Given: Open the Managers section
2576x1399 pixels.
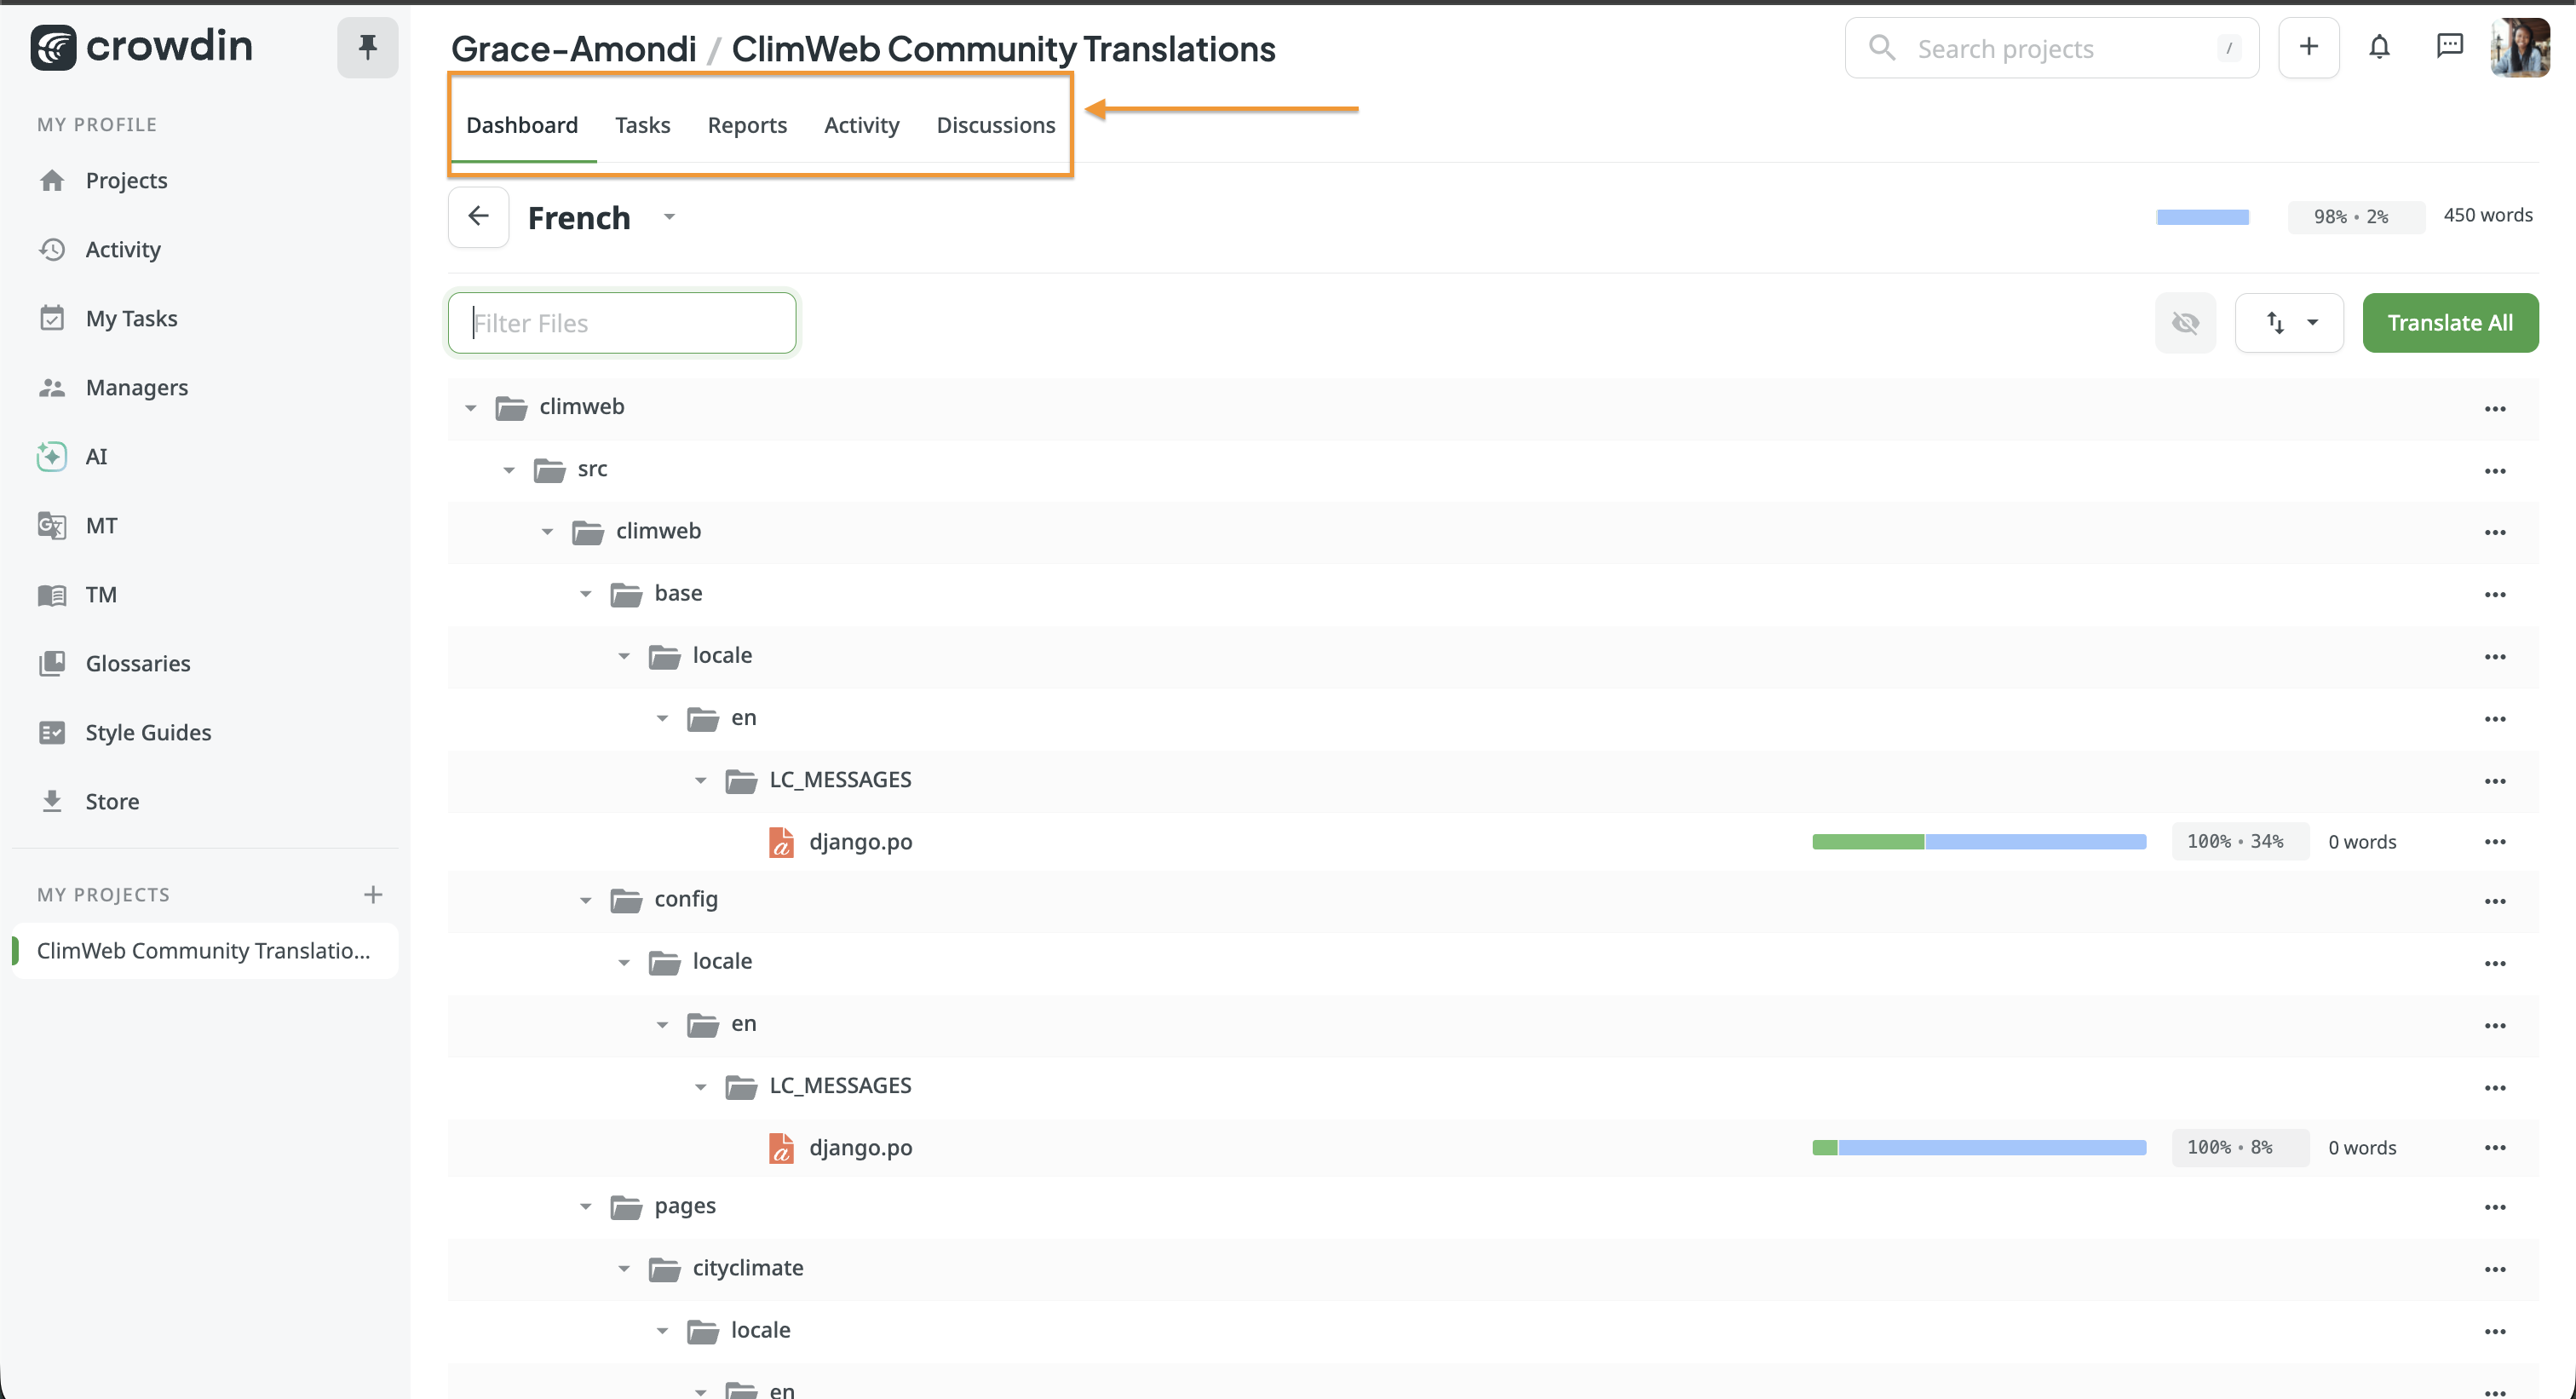Looking at the screenshot, I should [136, 387].
